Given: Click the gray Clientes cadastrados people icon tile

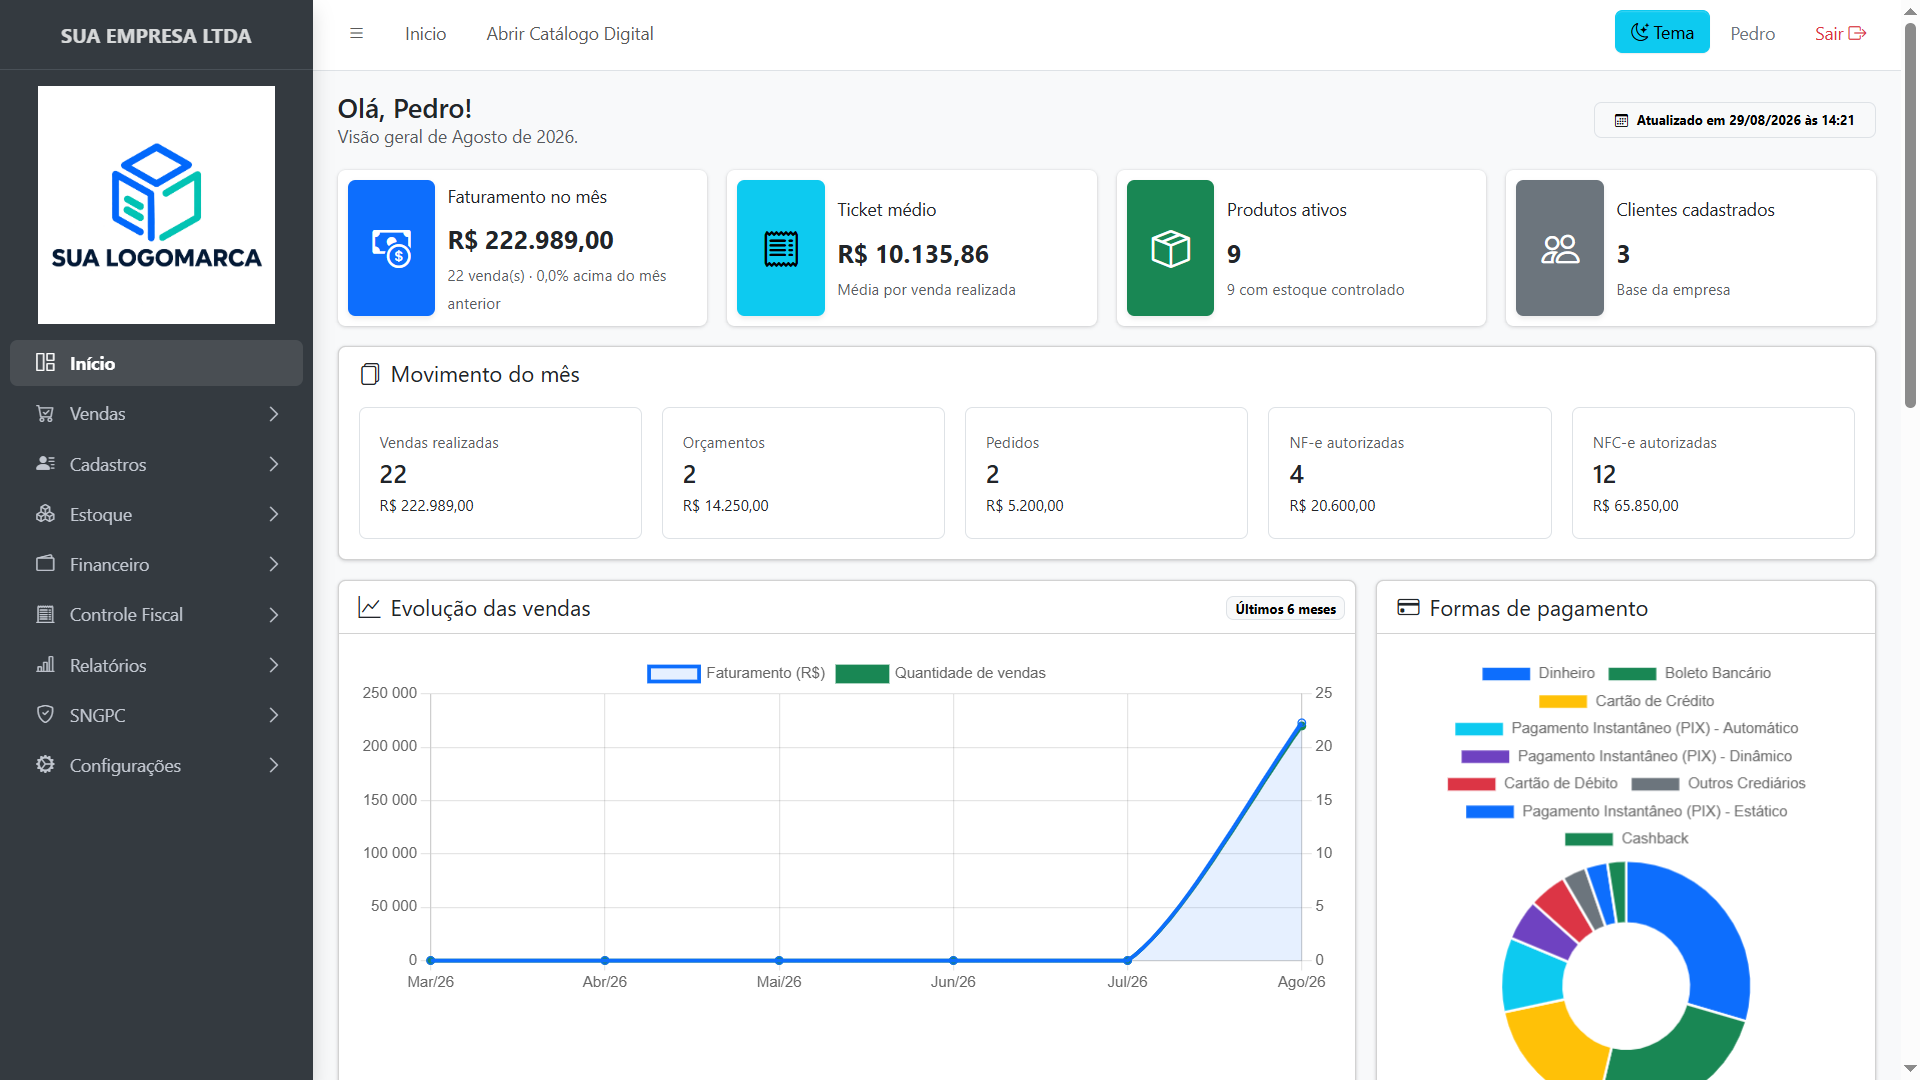Looking at the screenshot, I should click(1560, 248).
